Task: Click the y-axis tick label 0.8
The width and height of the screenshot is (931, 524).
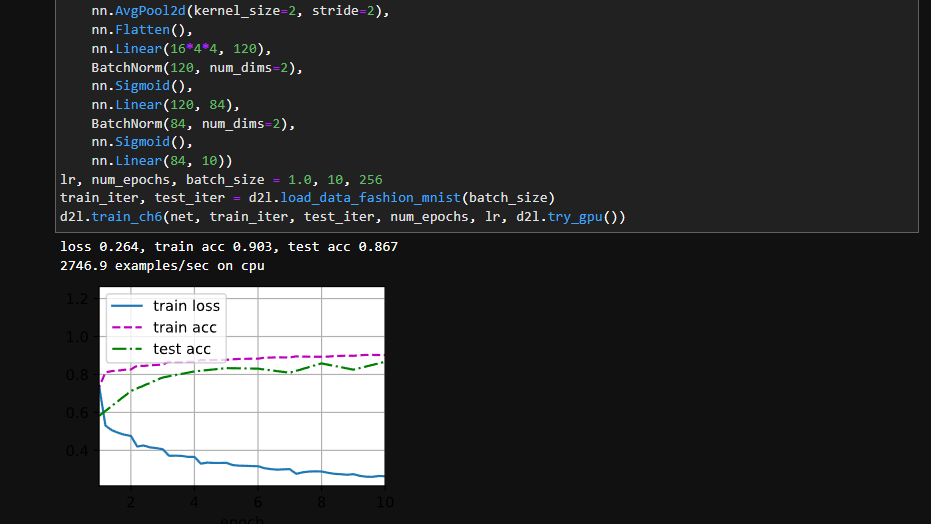Action: click(x=75, y=375)
